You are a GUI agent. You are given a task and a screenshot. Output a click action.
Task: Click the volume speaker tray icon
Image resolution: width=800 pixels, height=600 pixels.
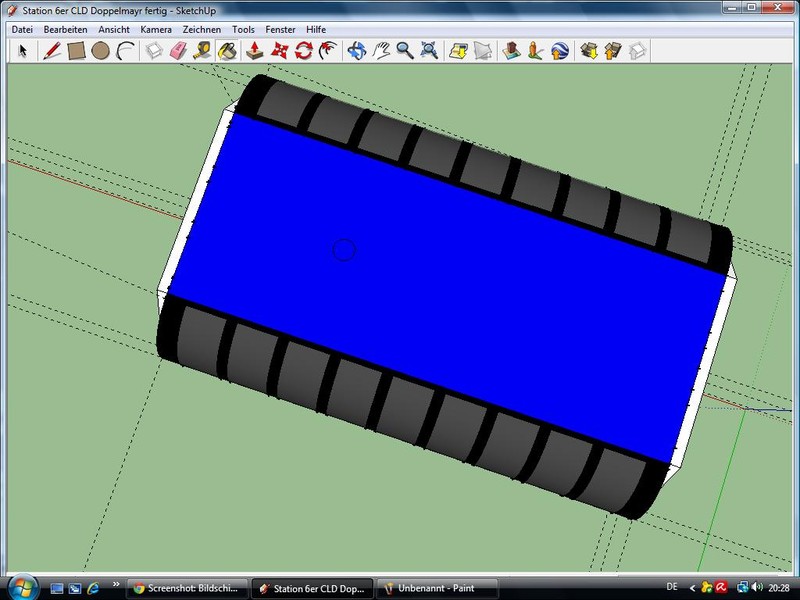pos(757,588)
